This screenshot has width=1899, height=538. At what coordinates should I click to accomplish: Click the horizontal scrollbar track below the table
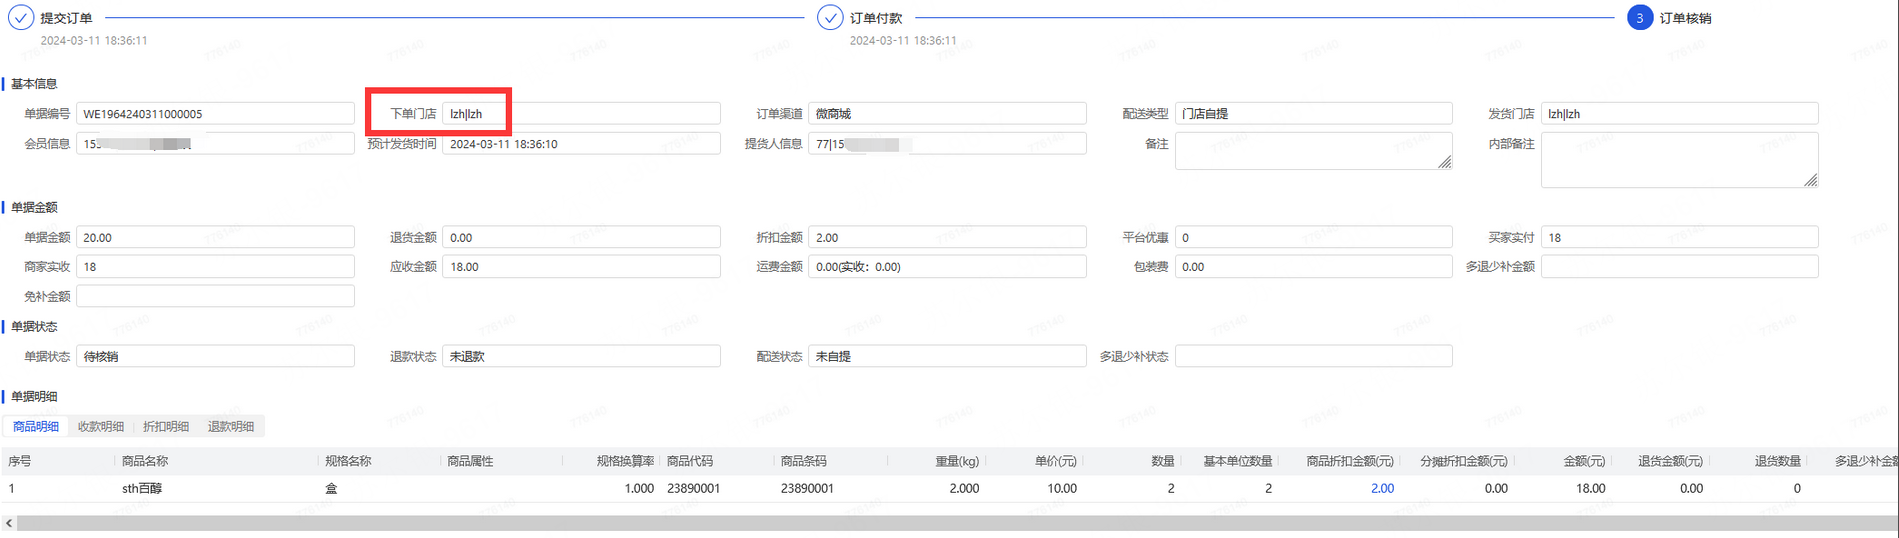tap(957, 523)
